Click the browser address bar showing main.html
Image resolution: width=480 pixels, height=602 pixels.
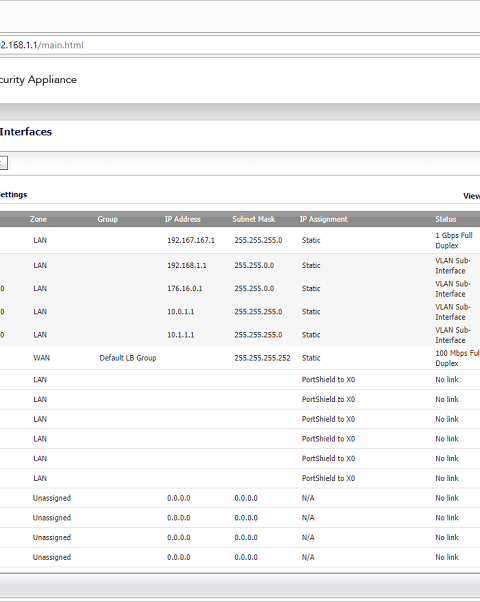[240, 45]
